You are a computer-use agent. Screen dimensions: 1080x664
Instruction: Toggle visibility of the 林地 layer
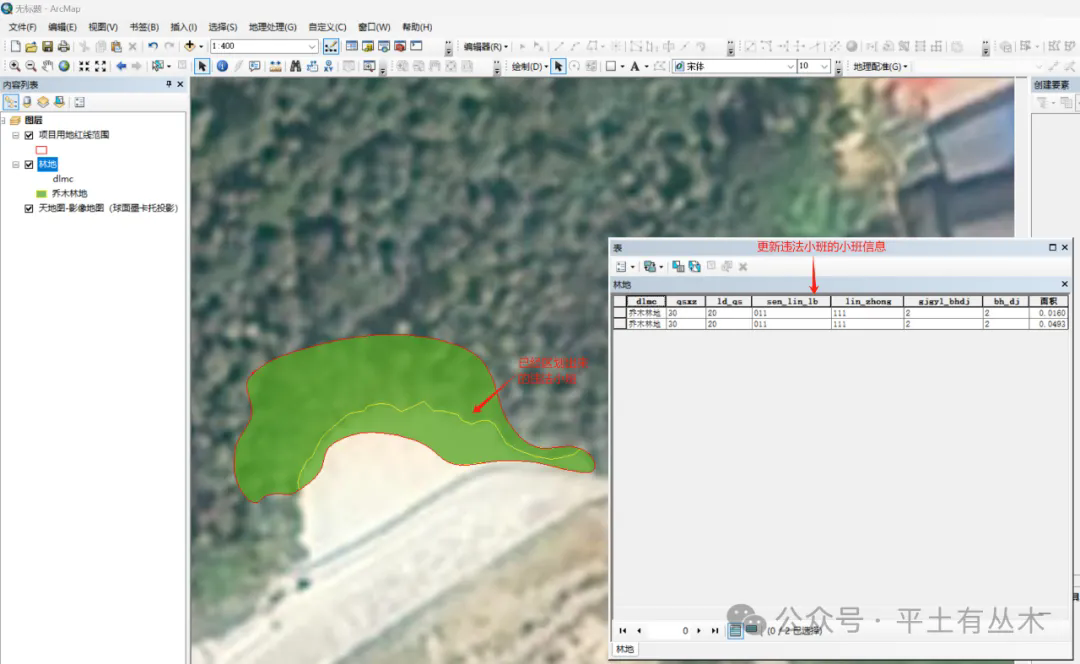[29, 164]
